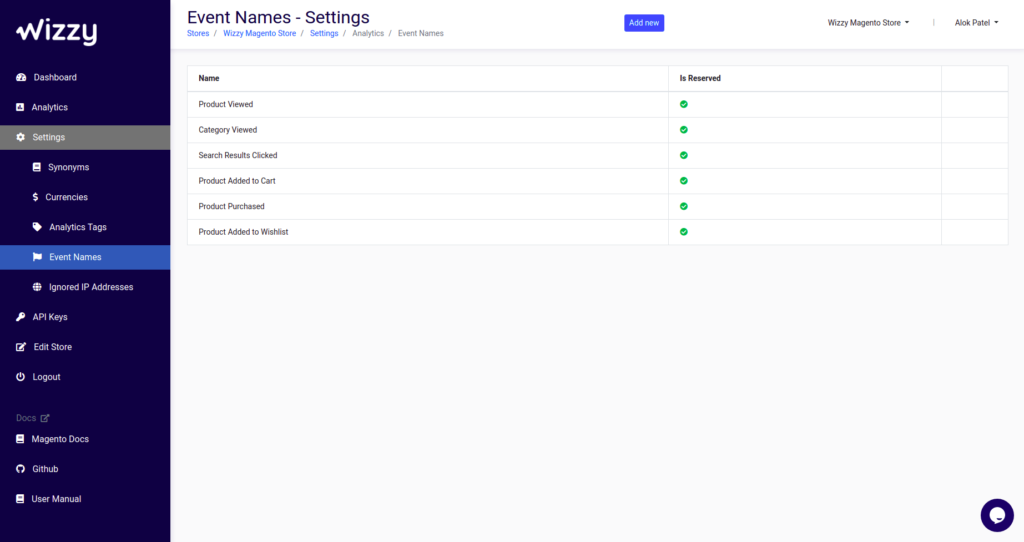Select the Product Added to Cart event name
This screenshot has width=1024, height=542.
coord(236,181)
